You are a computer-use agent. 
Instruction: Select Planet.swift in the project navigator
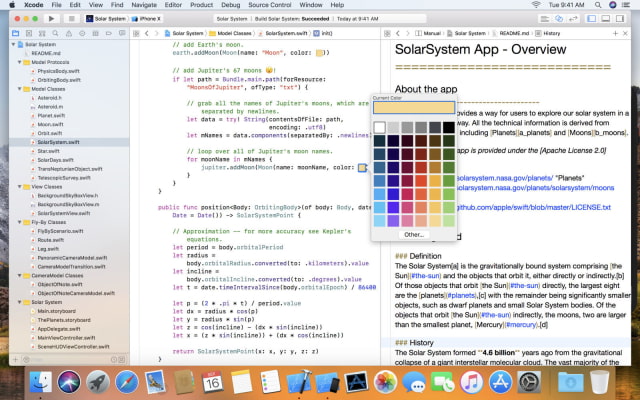(51, 115)
